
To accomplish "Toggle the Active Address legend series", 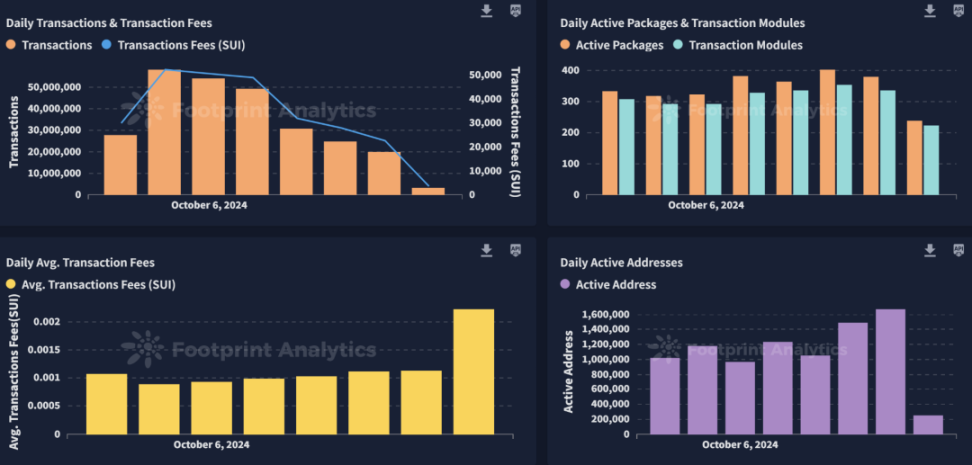I will click(x=608, y=285).
